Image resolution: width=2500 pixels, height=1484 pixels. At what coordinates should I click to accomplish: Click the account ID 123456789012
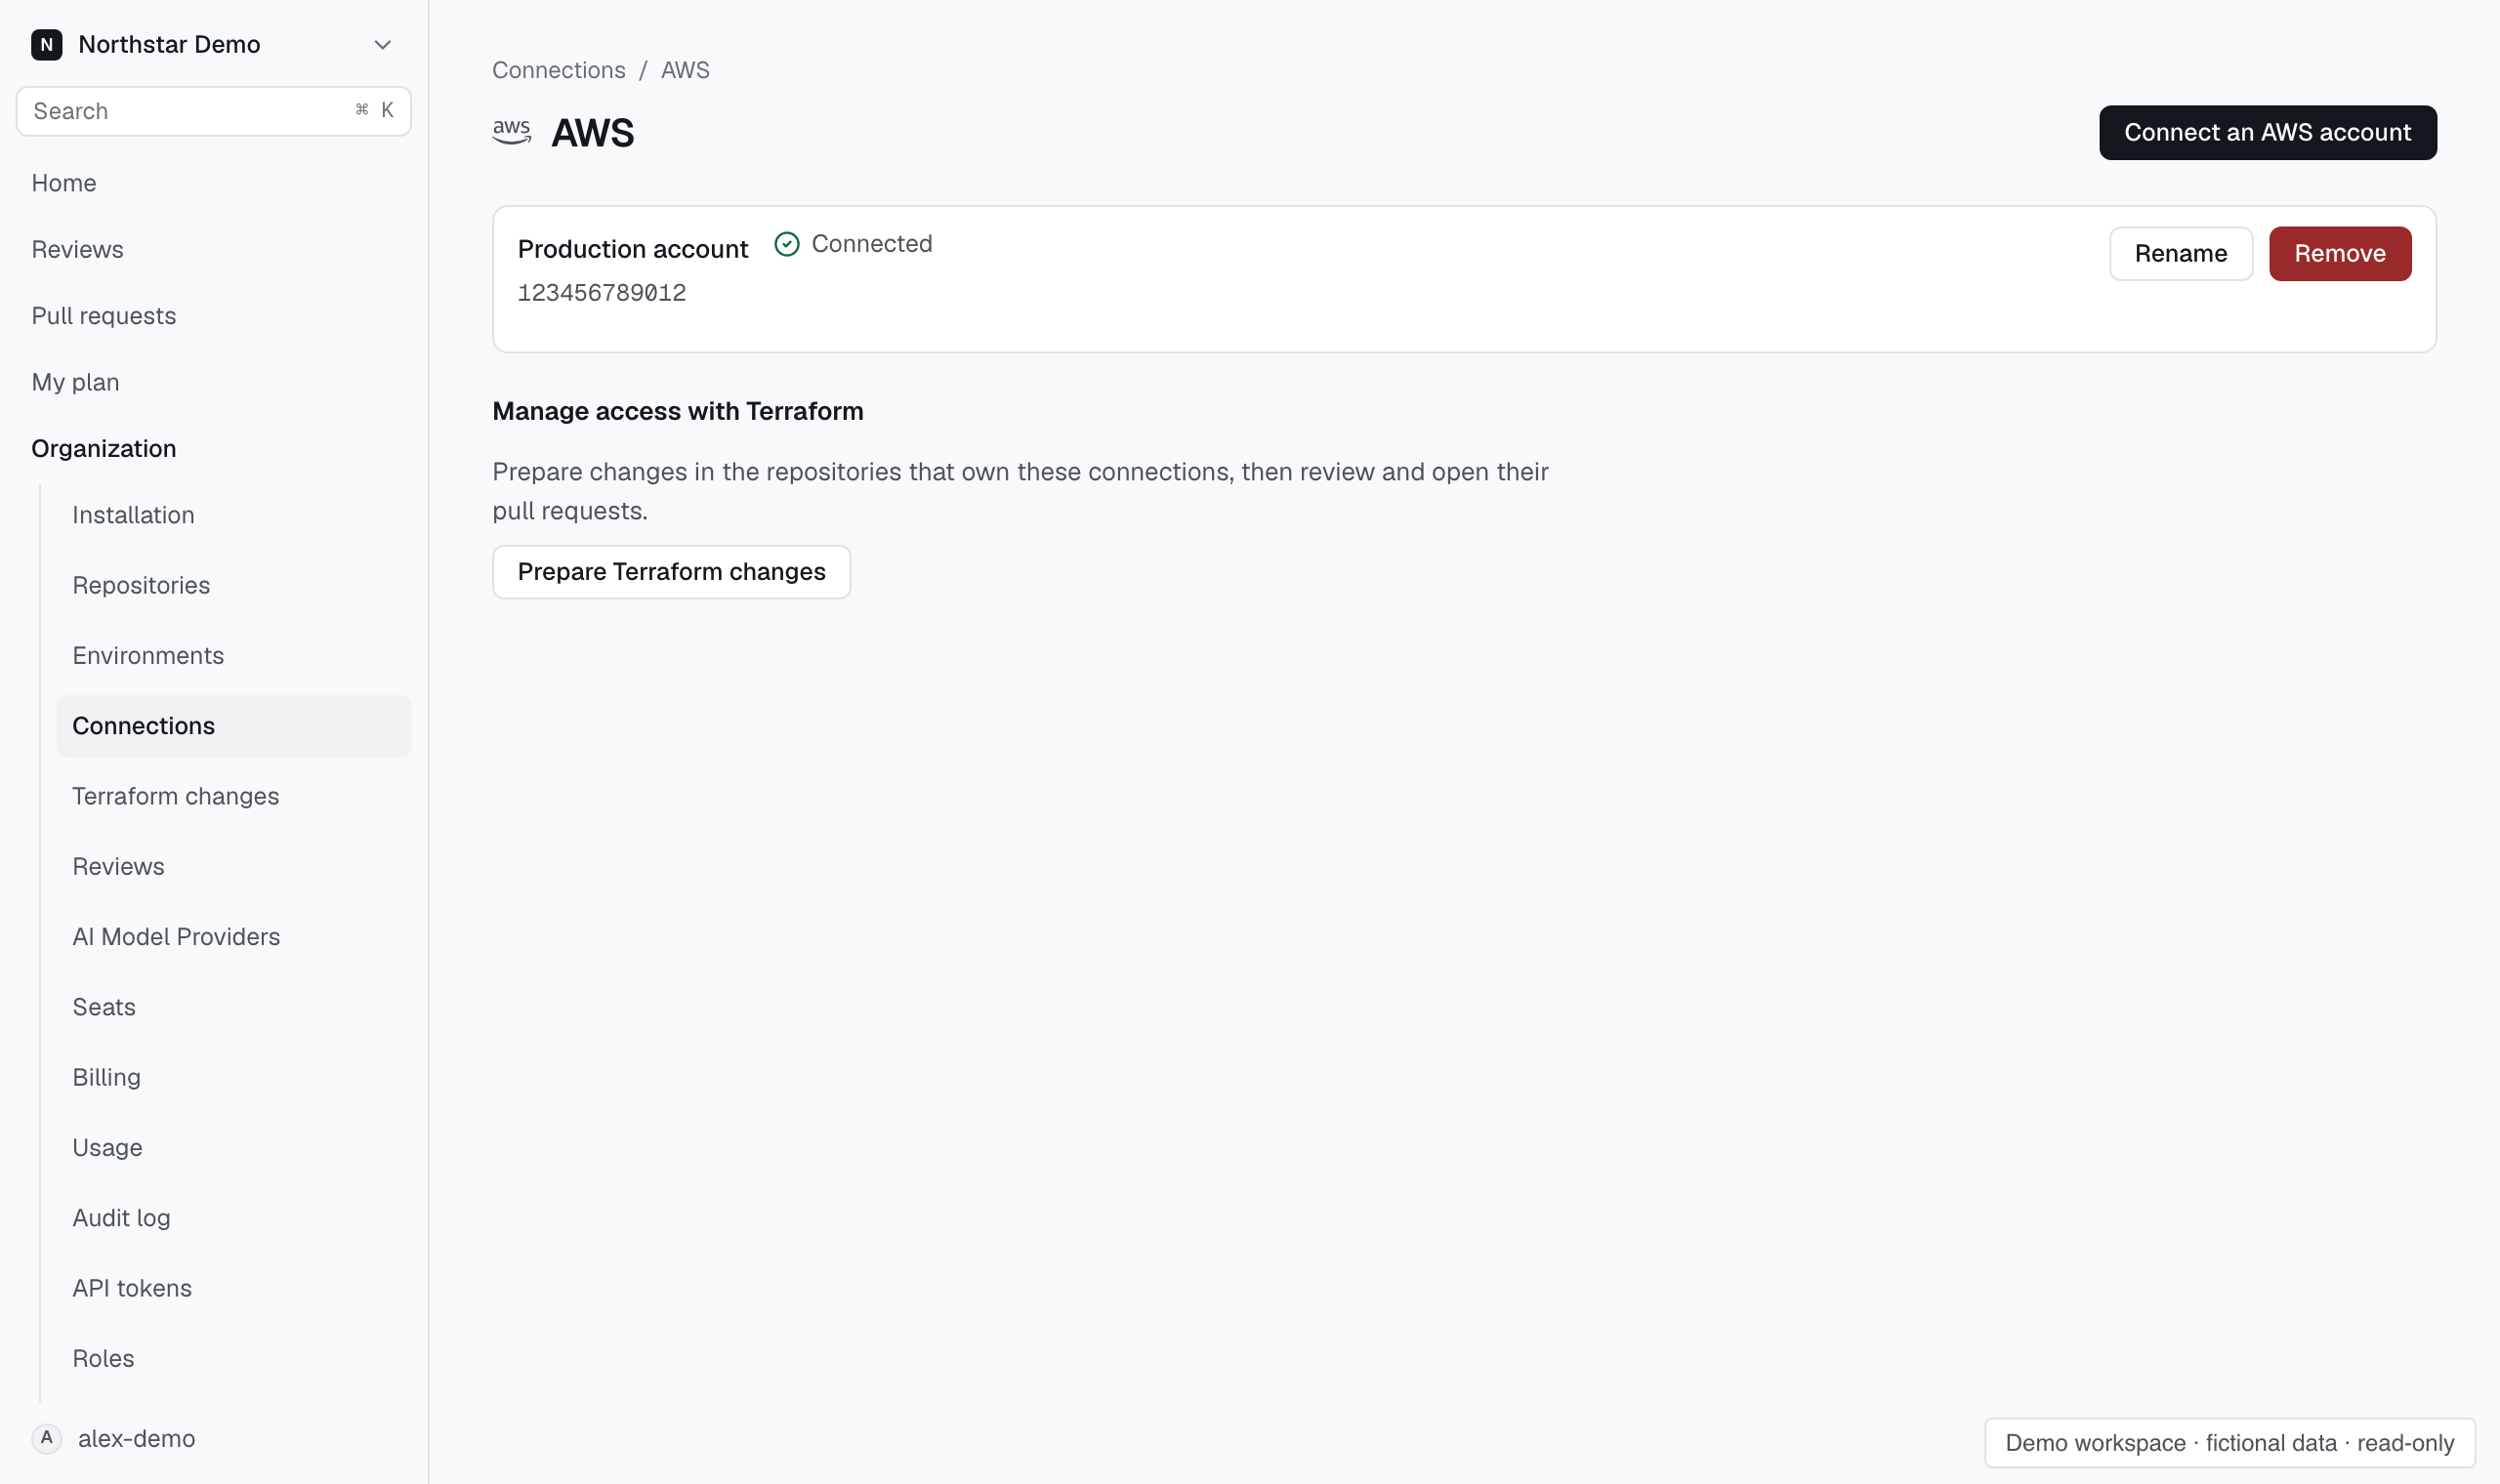pyautogui.click(x=602, y=293)
